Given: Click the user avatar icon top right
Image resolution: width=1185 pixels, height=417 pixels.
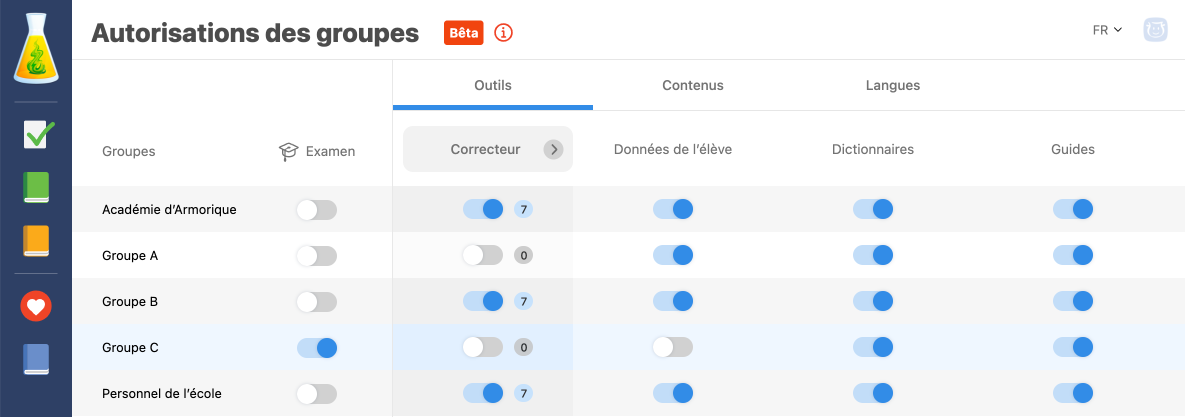Looking at the screenshot, I should click(1156, 31).
